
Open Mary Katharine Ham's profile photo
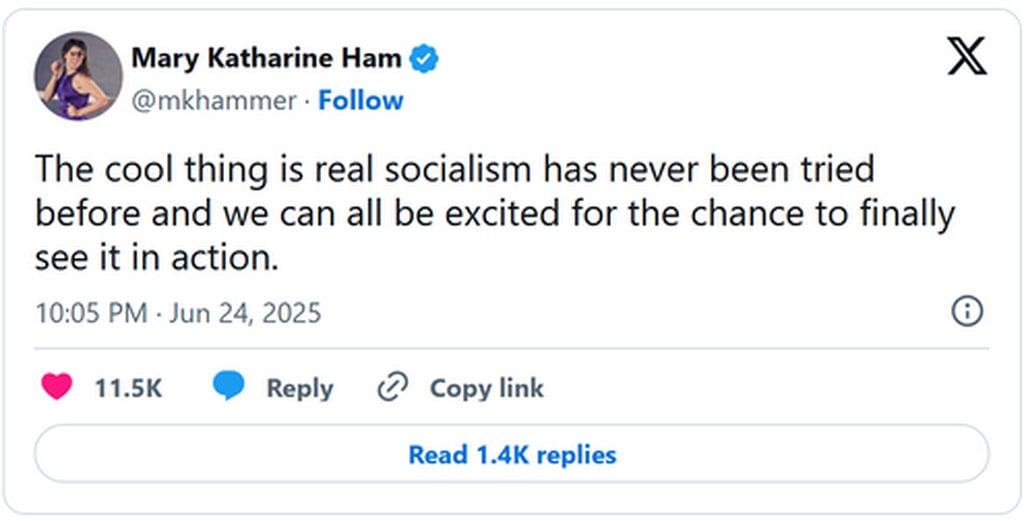(77, 76)
